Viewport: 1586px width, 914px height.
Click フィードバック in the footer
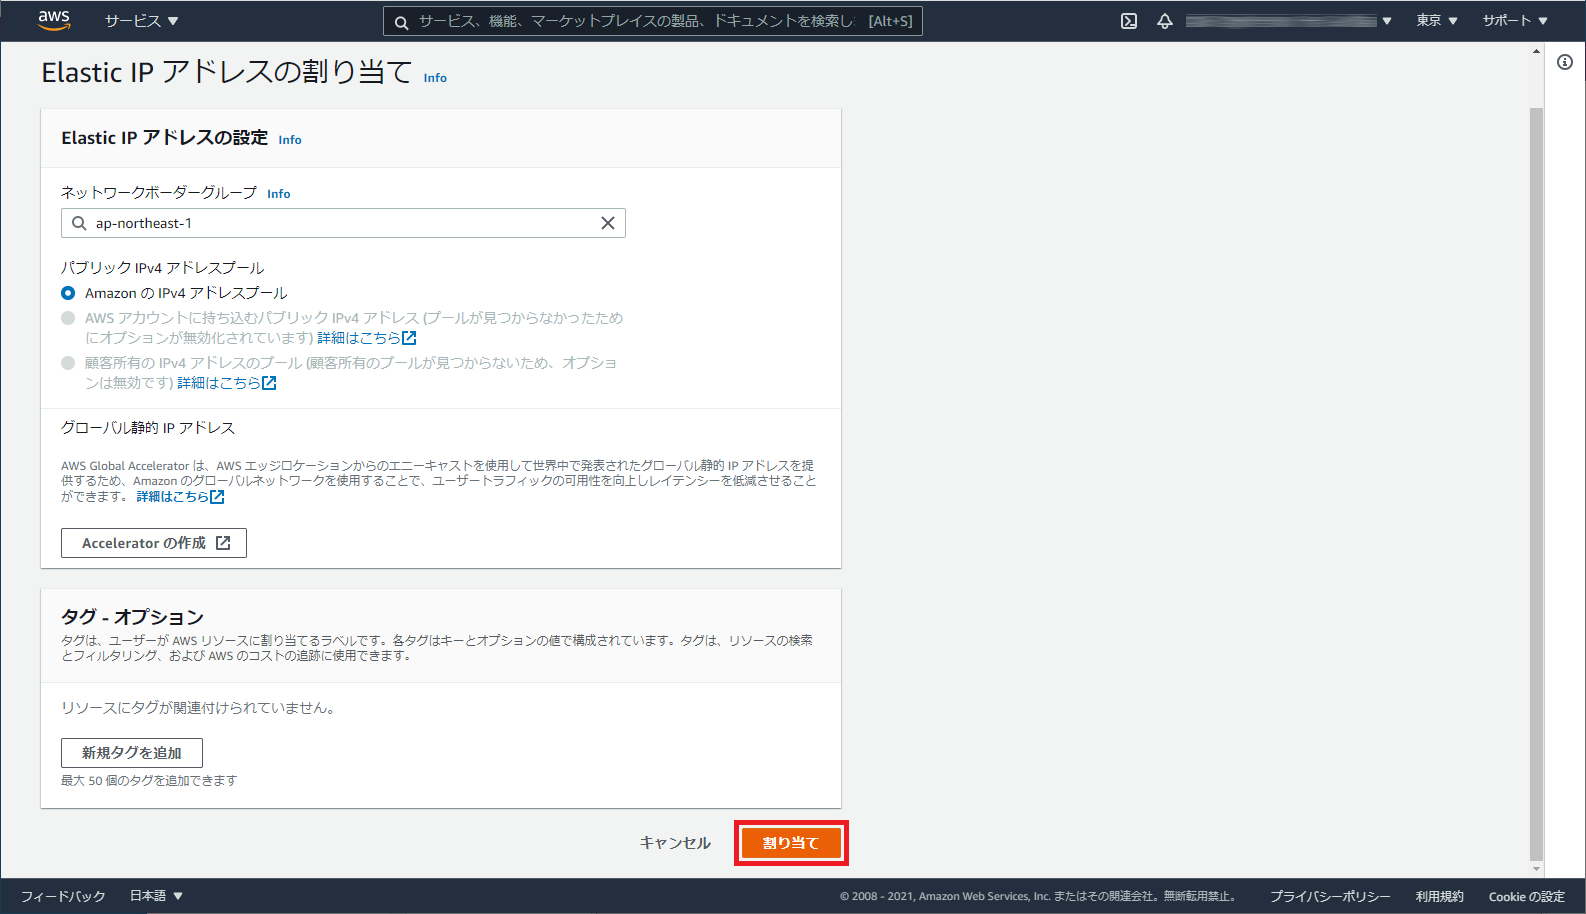click(x=63, y=896)
